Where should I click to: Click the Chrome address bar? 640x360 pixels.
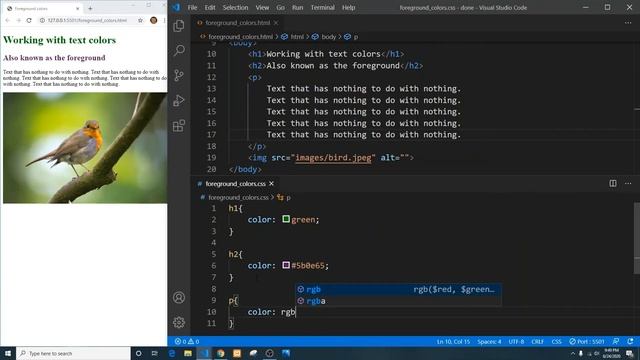coord(87,20)
